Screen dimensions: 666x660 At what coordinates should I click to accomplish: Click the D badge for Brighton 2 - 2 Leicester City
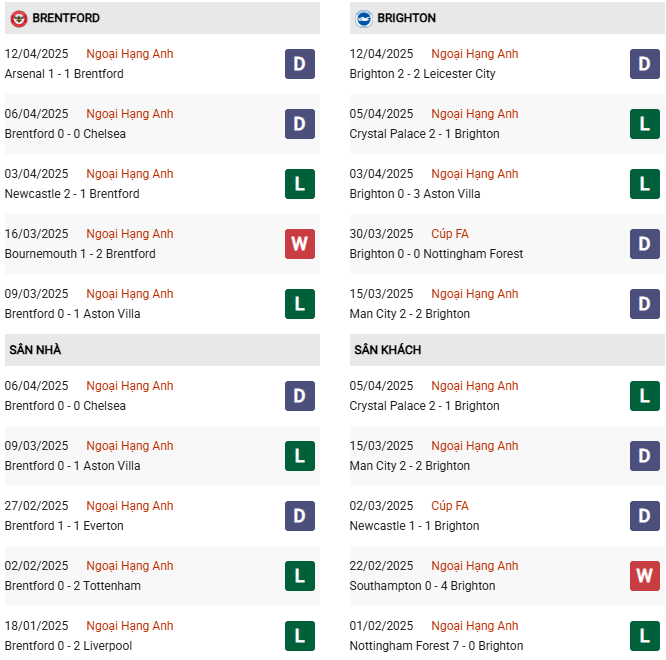pyautogui.click(x=645, y=64)
